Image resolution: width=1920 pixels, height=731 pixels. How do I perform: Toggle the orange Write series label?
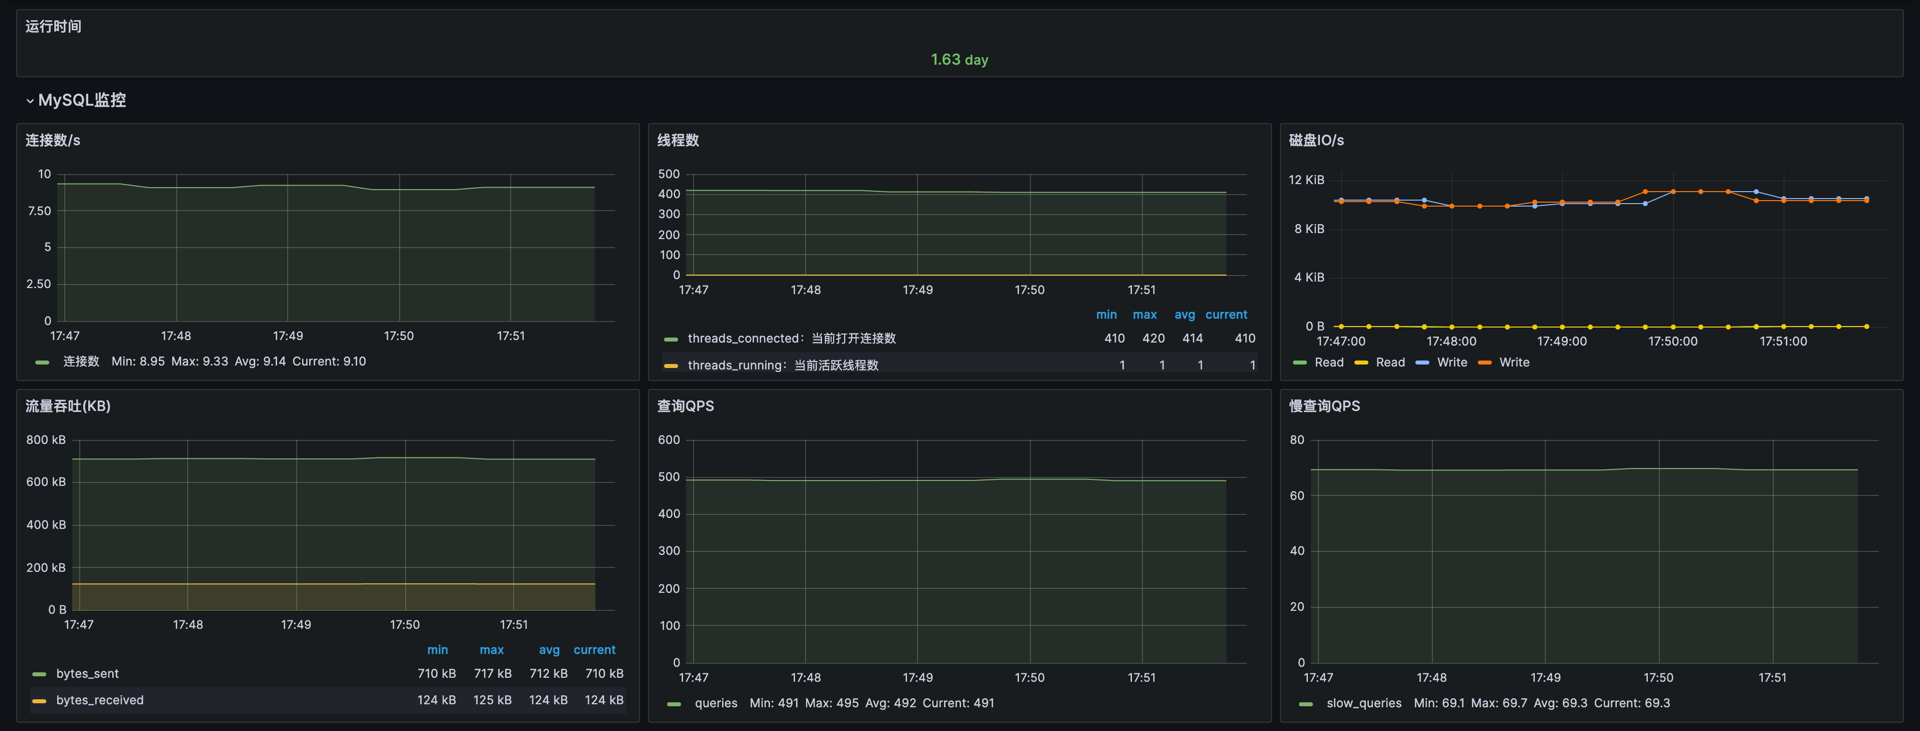[1514, 363]
